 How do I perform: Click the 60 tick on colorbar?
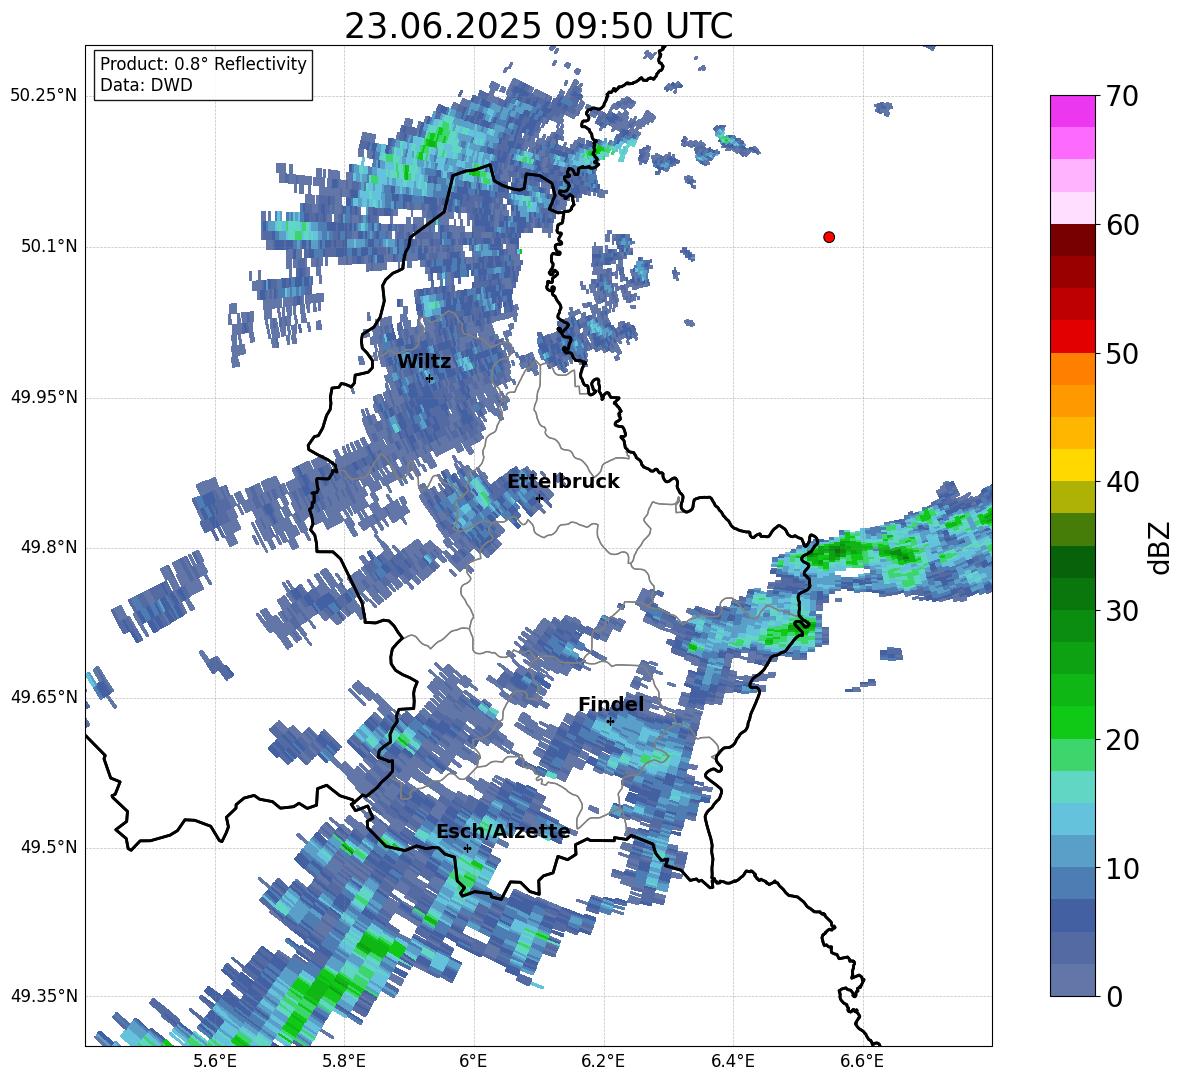click(x=1122, y=225)
